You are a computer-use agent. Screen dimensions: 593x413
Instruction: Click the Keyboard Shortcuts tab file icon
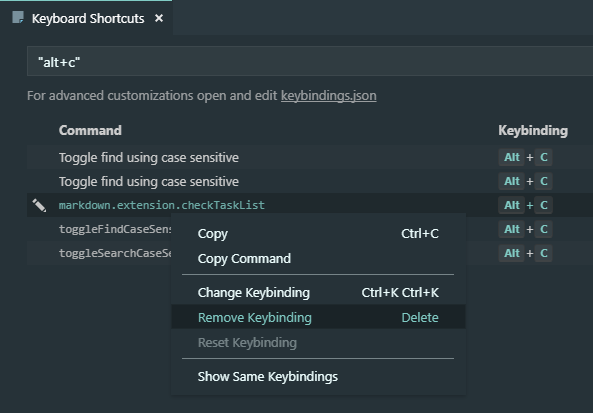tap(18, 17)
